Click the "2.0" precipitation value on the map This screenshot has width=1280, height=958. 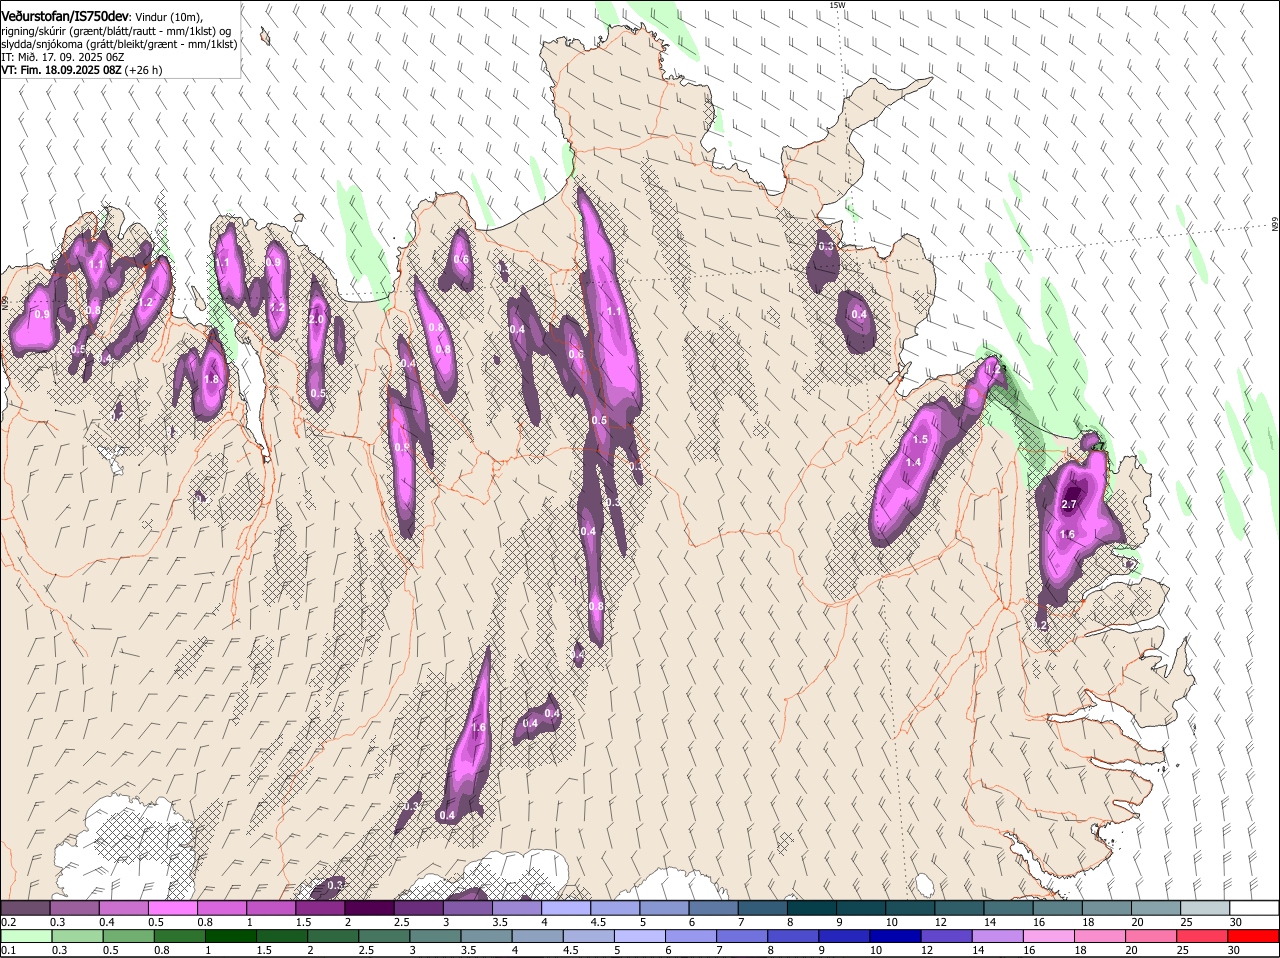pyautogui.click(x=316, y=320)
